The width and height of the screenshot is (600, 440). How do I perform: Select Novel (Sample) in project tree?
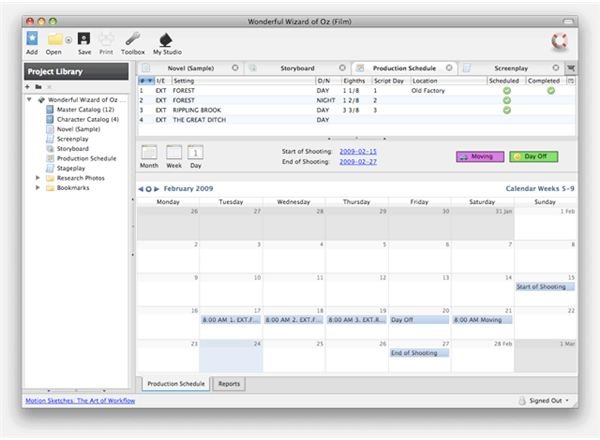(x=78, y=129)
